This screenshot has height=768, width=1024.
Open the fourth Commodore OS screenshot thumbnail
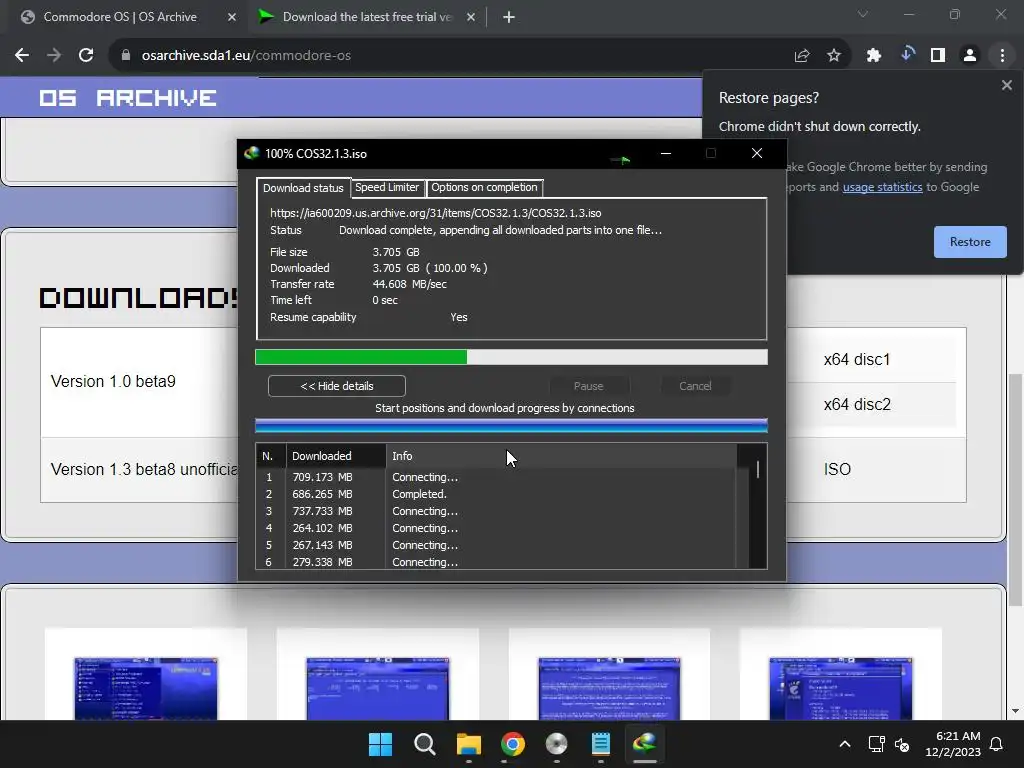click(x=841, y=688)
